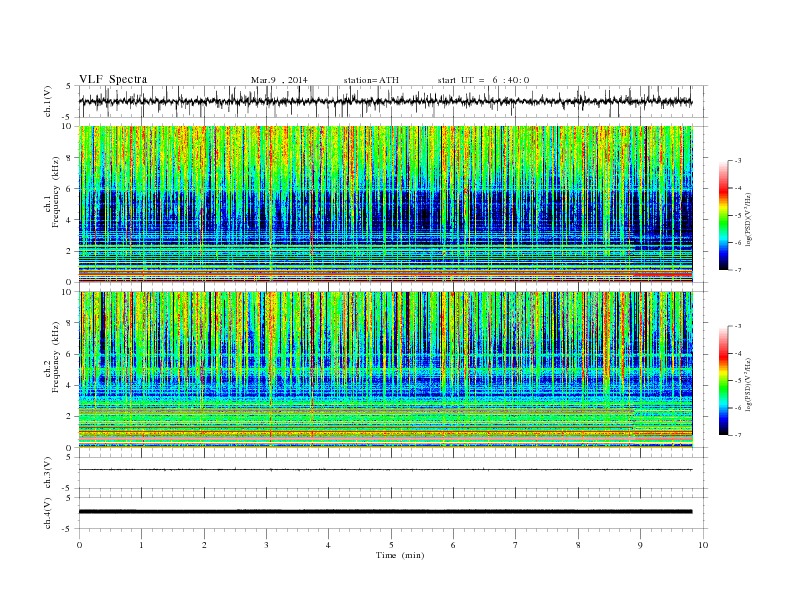Click the "4" tick on ch.2 frequency axis

(70, 386)
